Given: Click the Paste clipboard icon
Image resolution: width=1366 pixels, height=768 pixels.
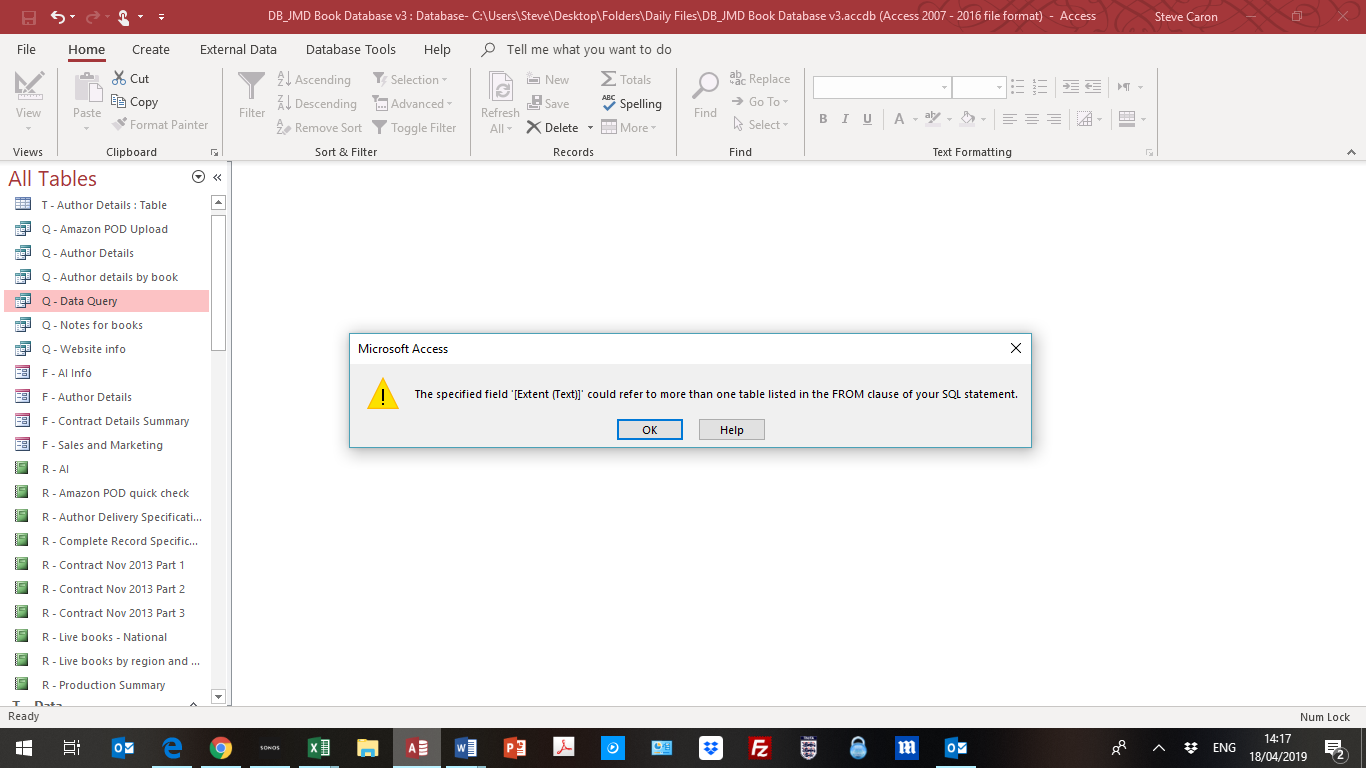Looking at the screenshot, I should (87, 87).
